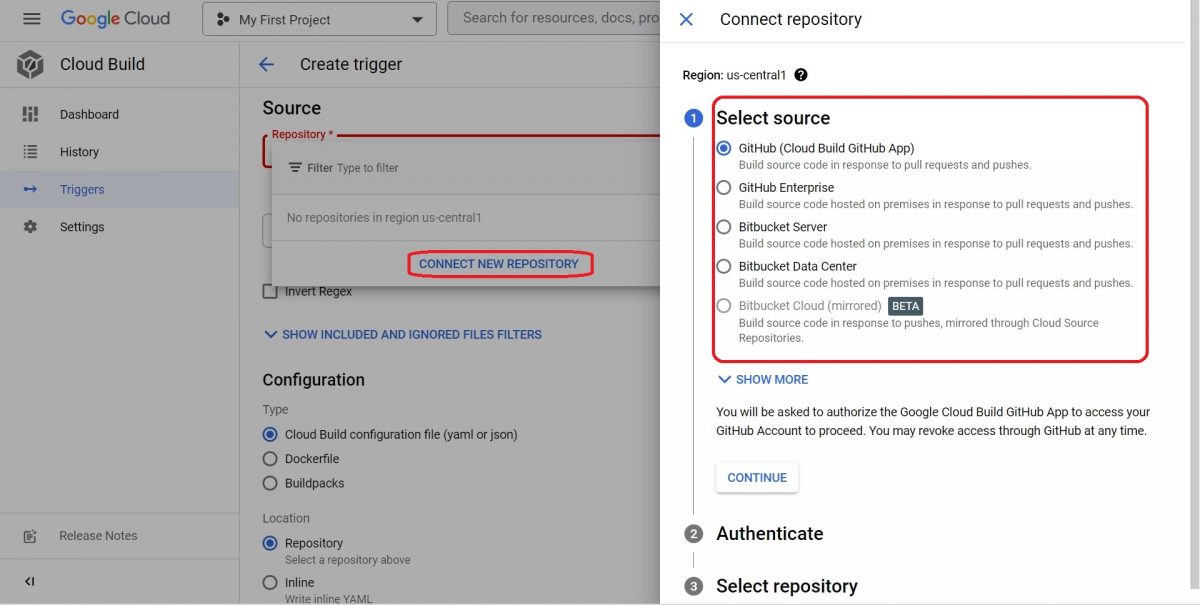
Task: Open the navigation hamburger menu
Action: pos(31,17)
